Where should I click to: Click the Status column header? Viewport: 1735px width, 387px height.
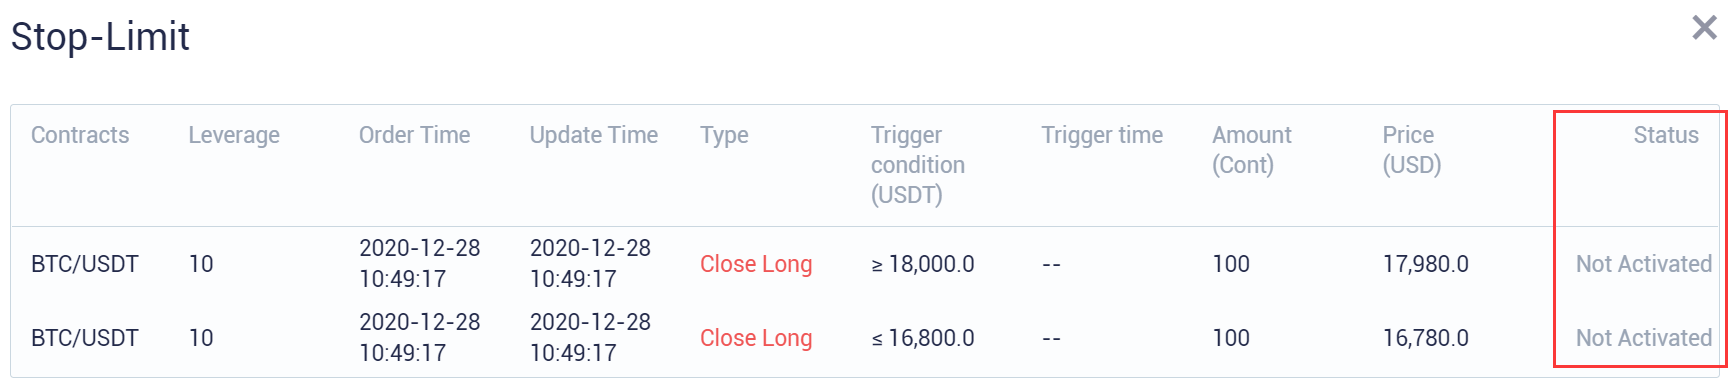point(1666,135)
